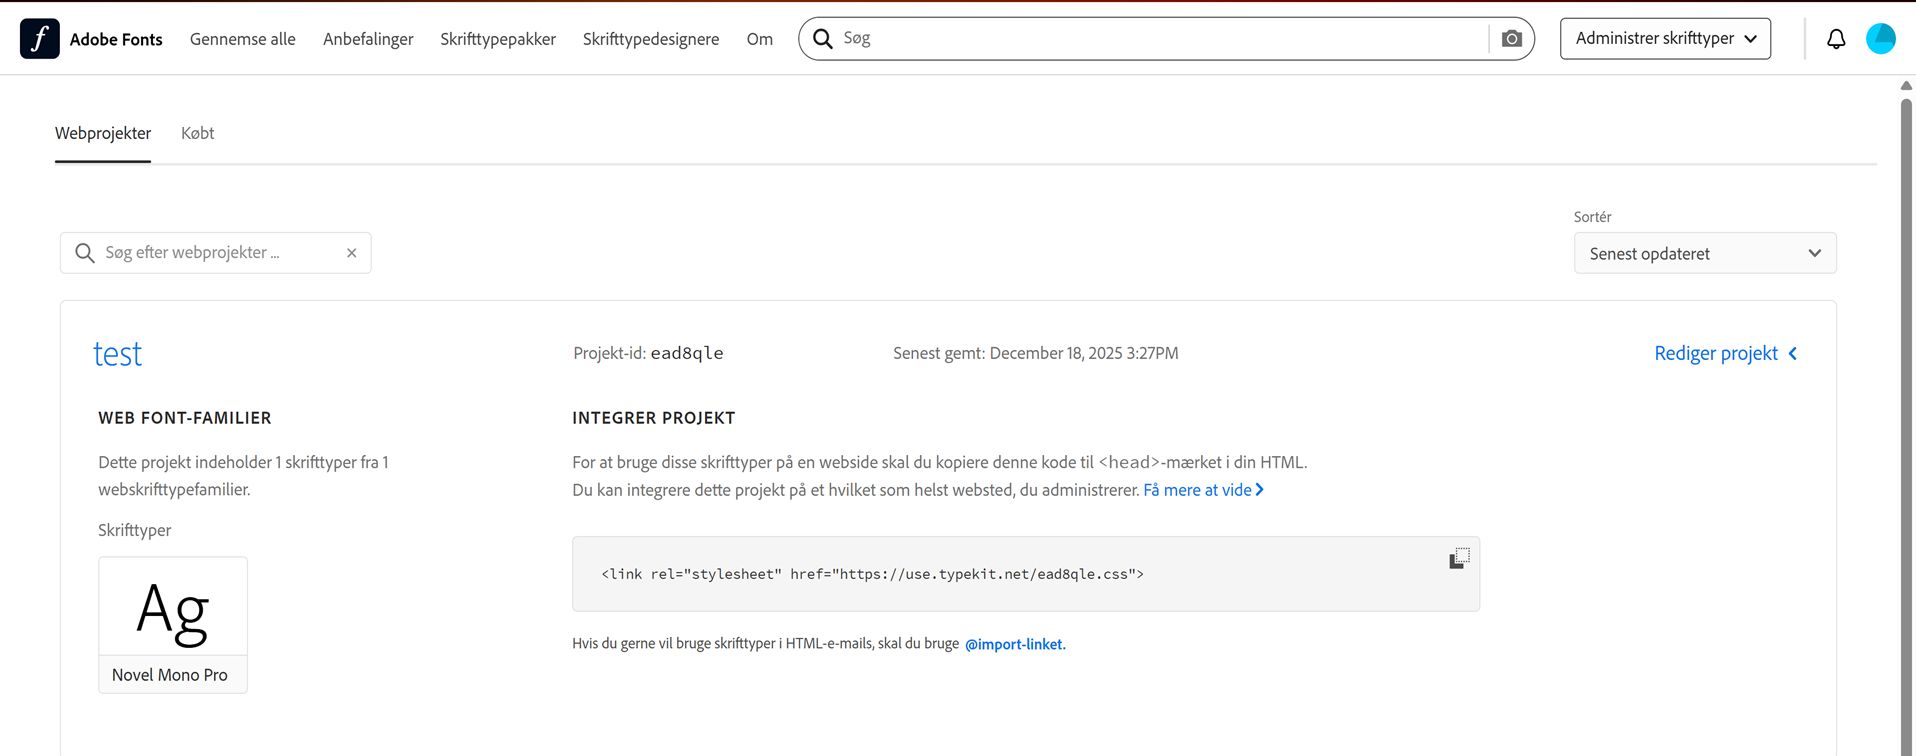Copy embed code with the copy icon
1916x756 pixels.
(x=1459, y=558)
